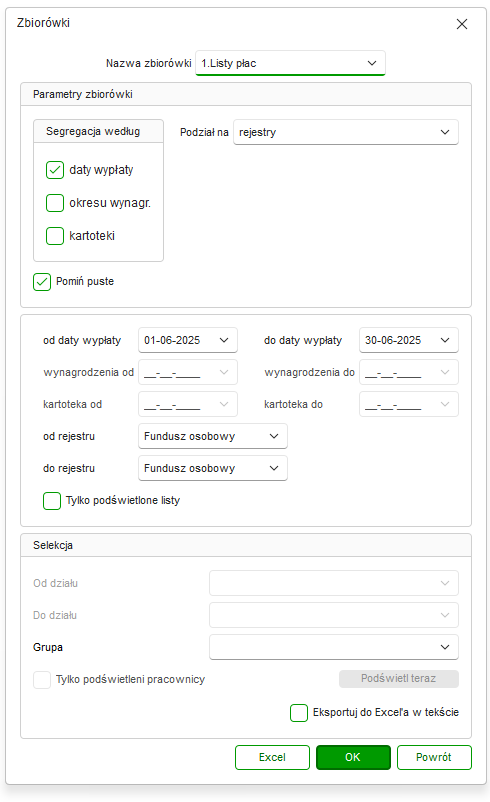Click the wynagrodzenia do date field
Screen dimensions: 490x802
[x=409, y=372]
